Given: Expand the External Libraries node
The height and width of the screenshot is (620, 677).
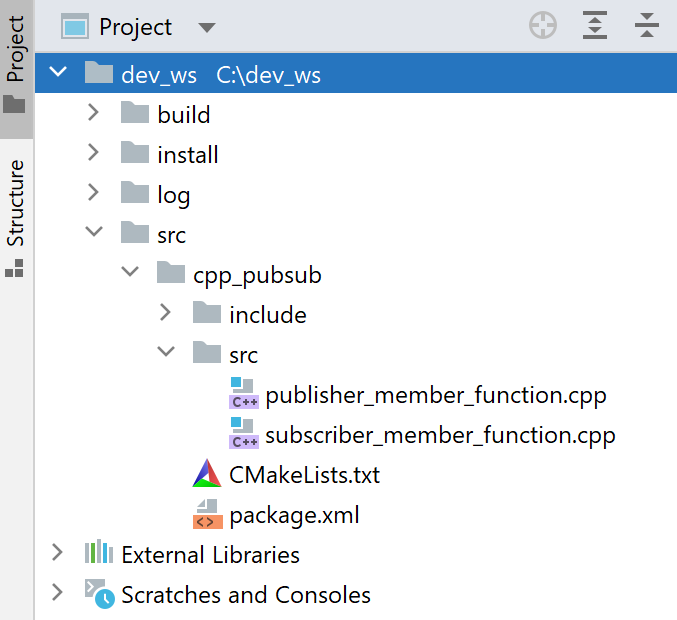Looking at the screenshot, I should [58, 553].
